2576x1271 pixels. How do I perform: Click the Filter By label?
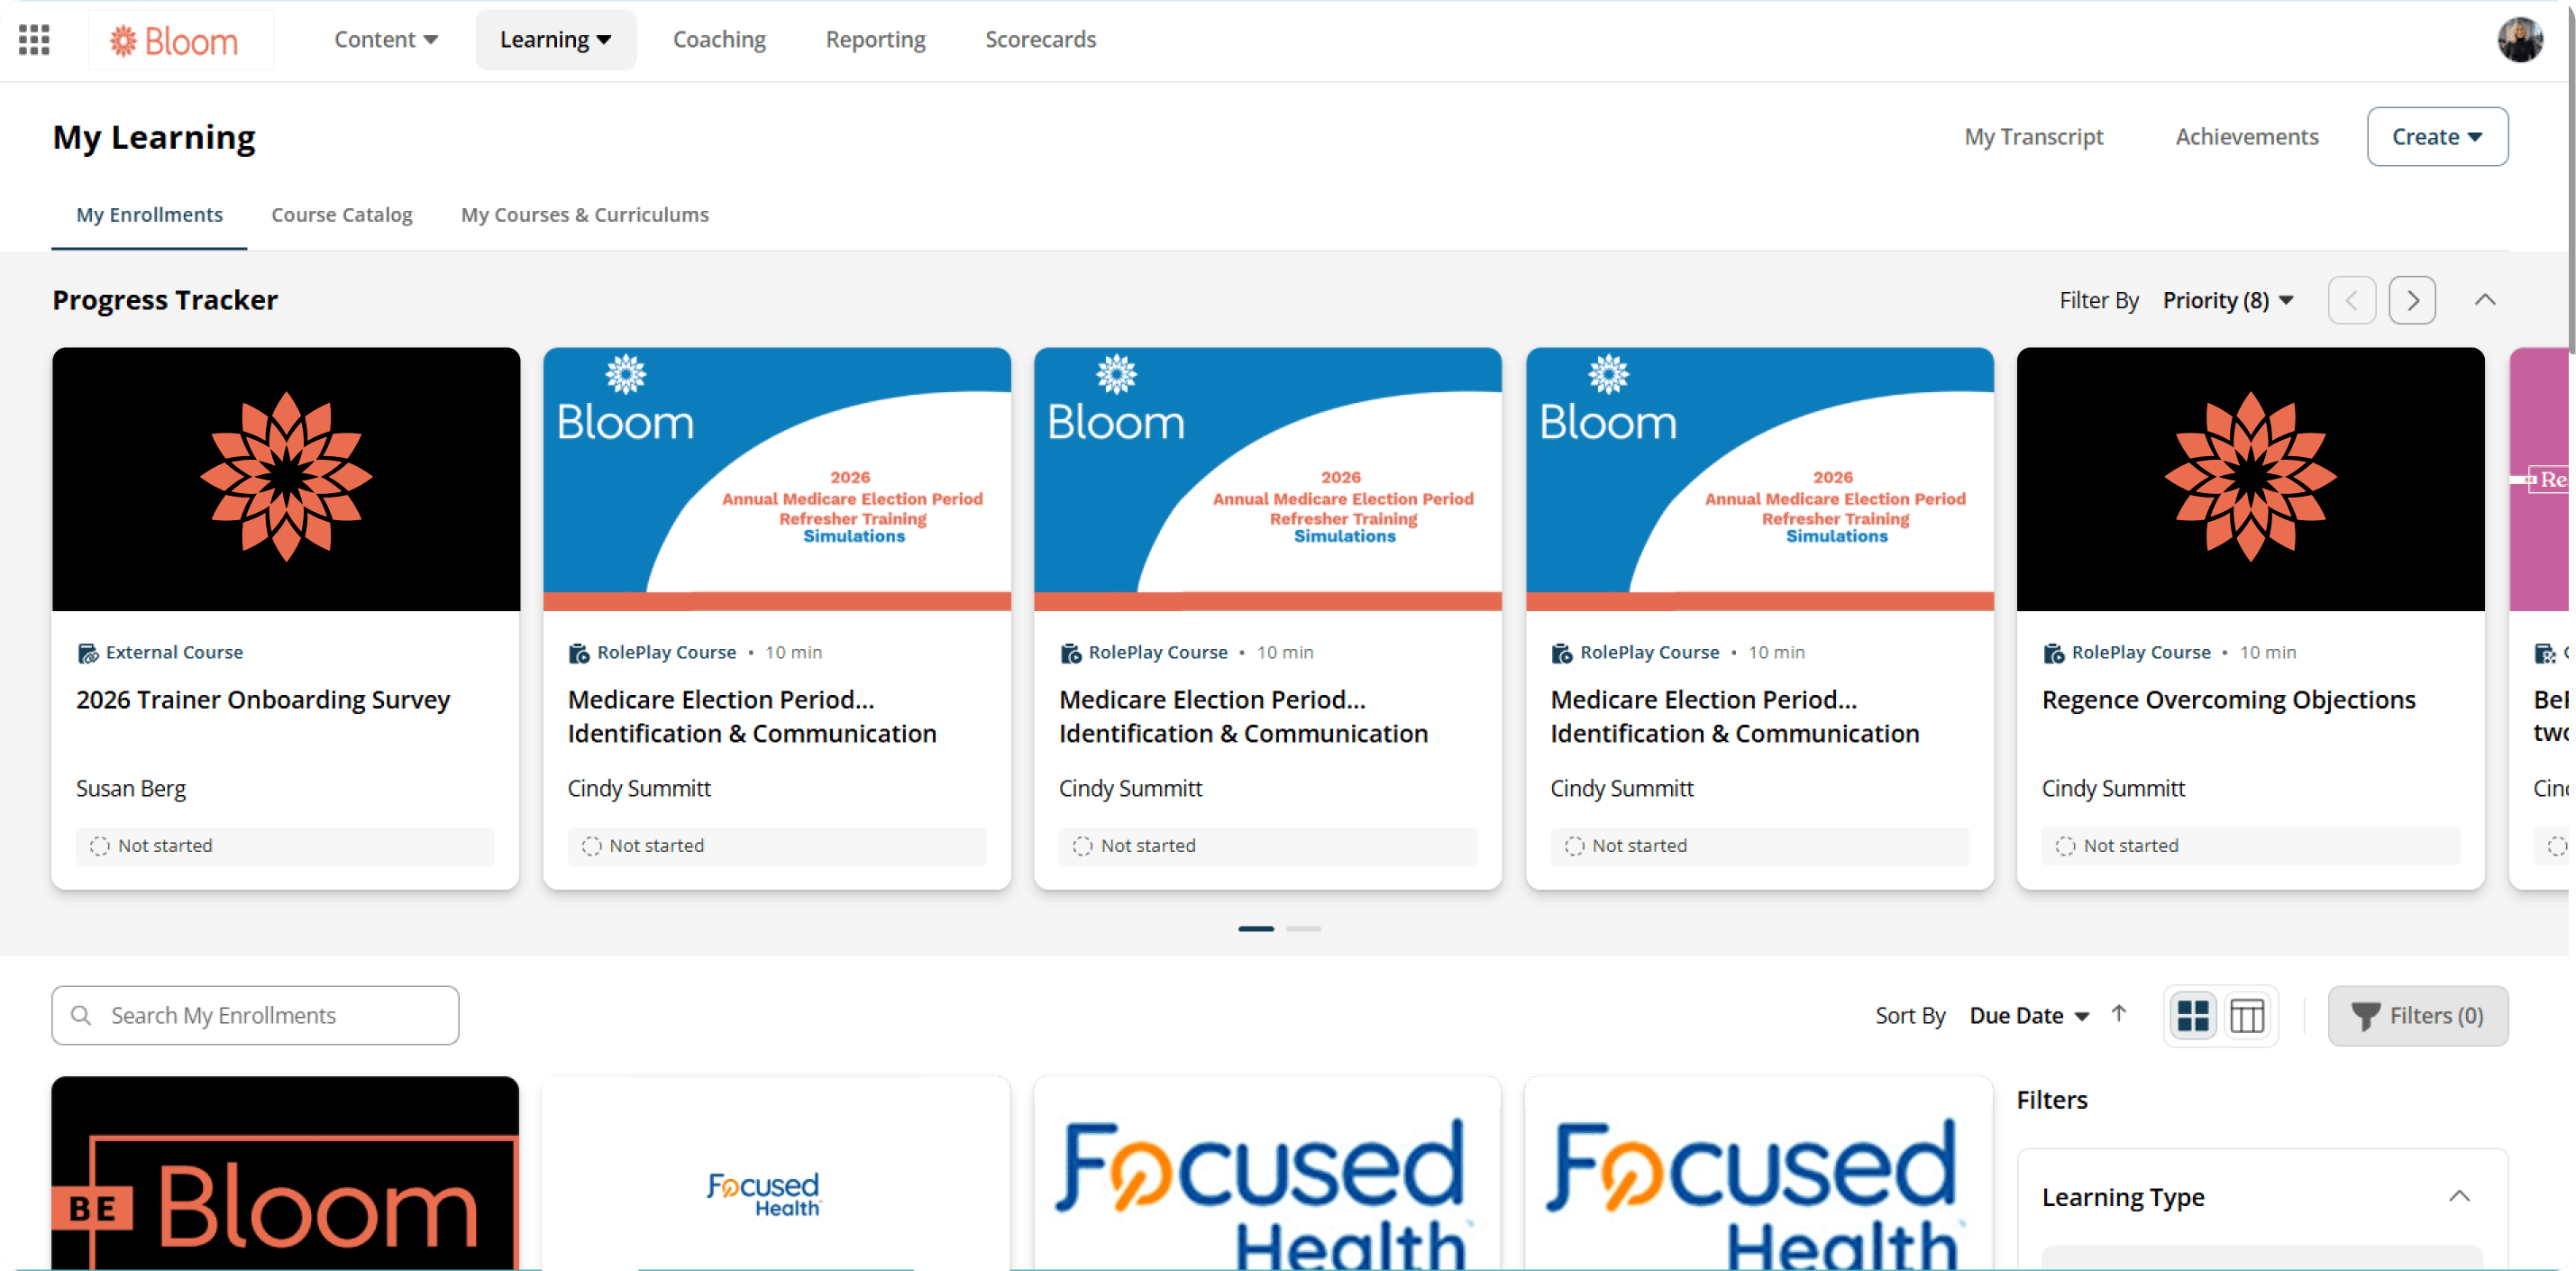[2099, 300]
